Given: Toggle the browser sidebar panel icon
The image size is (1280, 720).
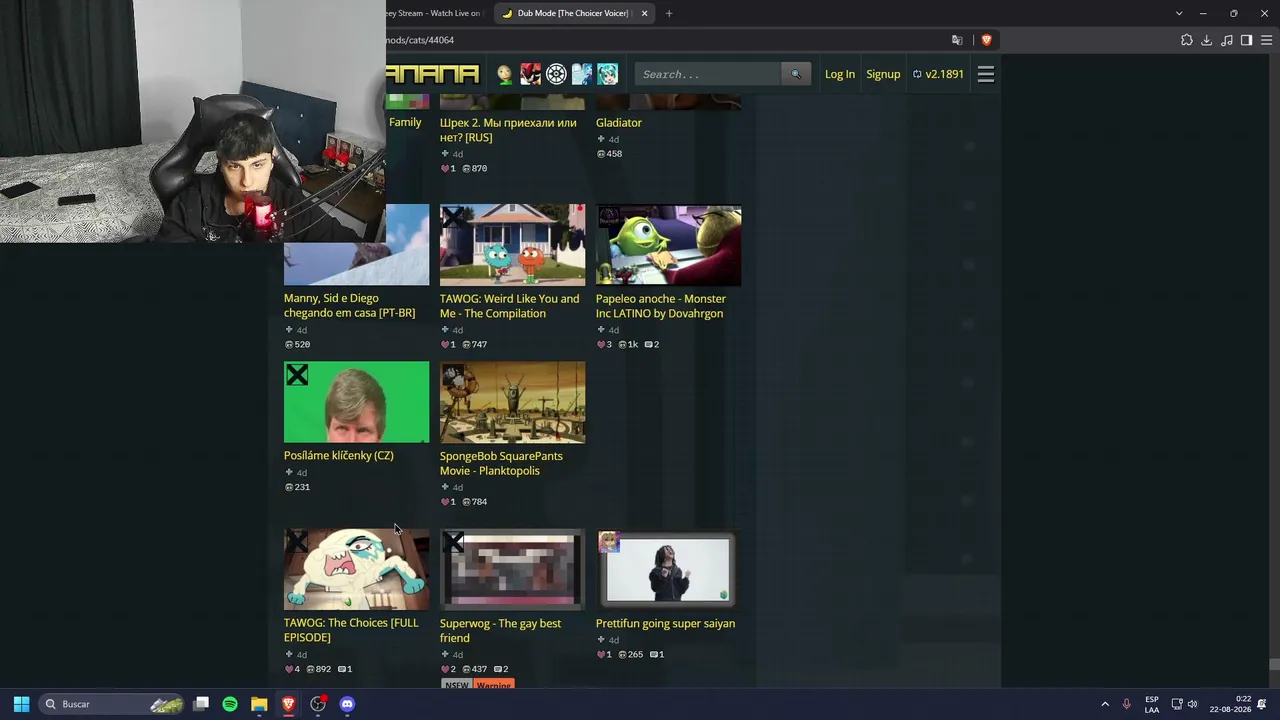Looking at the screenshot, I should coord(1246,40).
